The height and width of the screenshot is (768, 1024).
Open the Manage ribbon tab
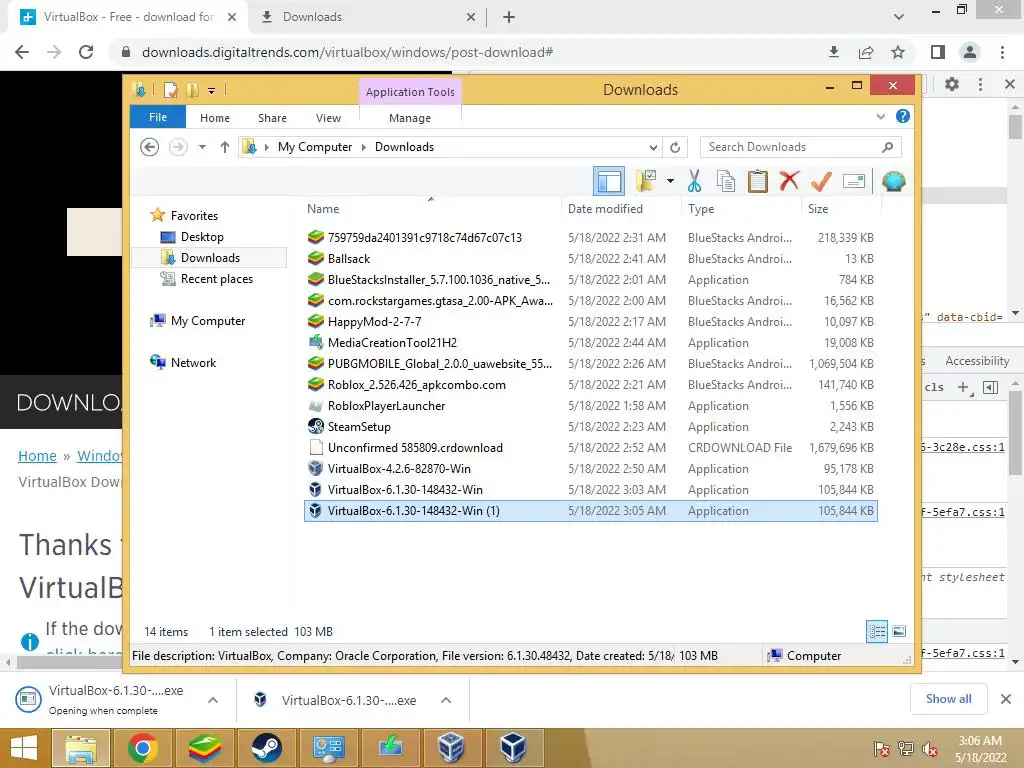click(x=409, y=118)
